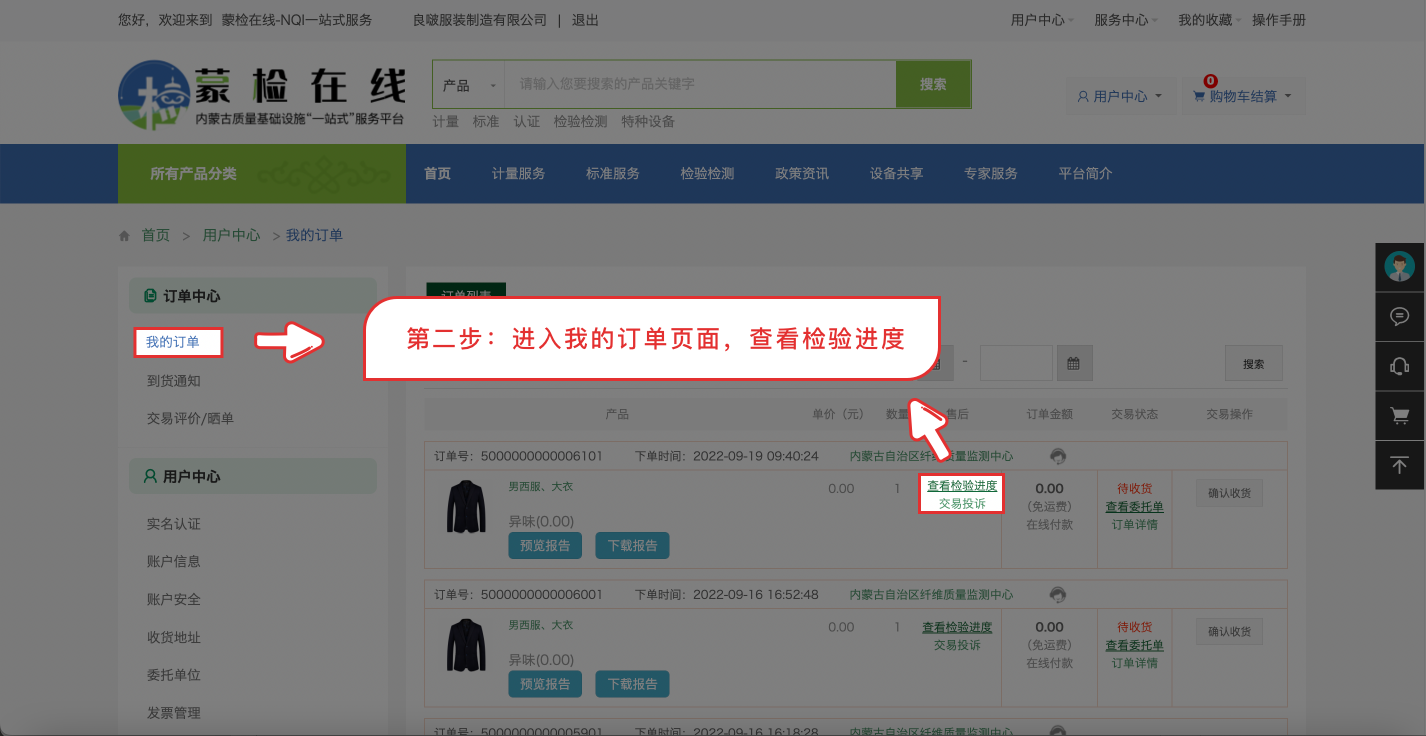Expand the 用户中心 dropdown button beside search

[1119, 96]
